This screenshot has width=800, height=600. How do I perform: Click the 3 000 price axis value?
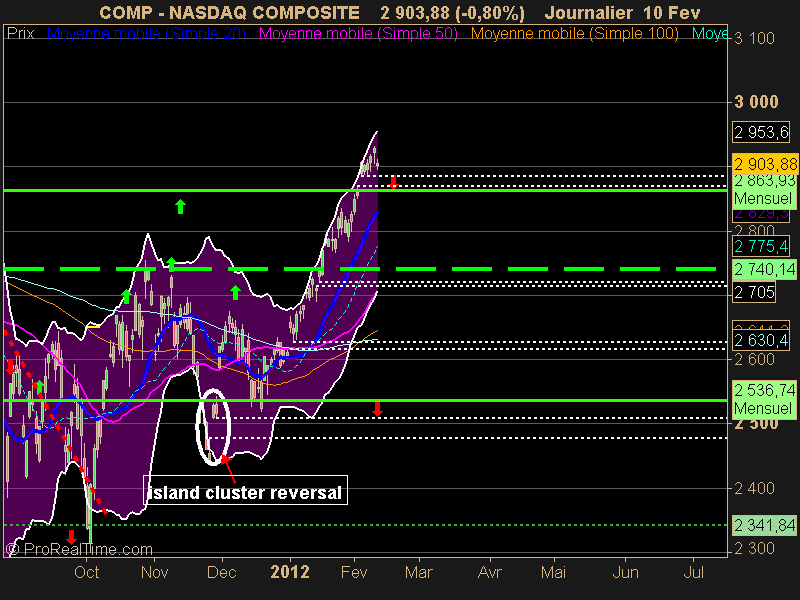pos(756,102)
